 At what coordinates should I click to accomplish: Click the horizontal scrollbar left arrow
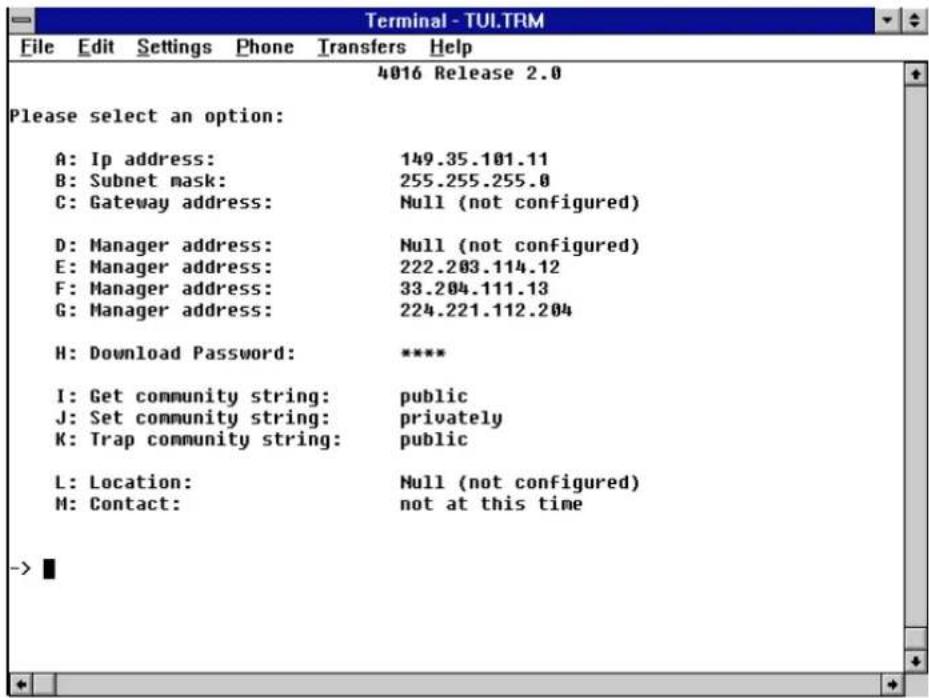pyautogui.click(x=21, y=685)
